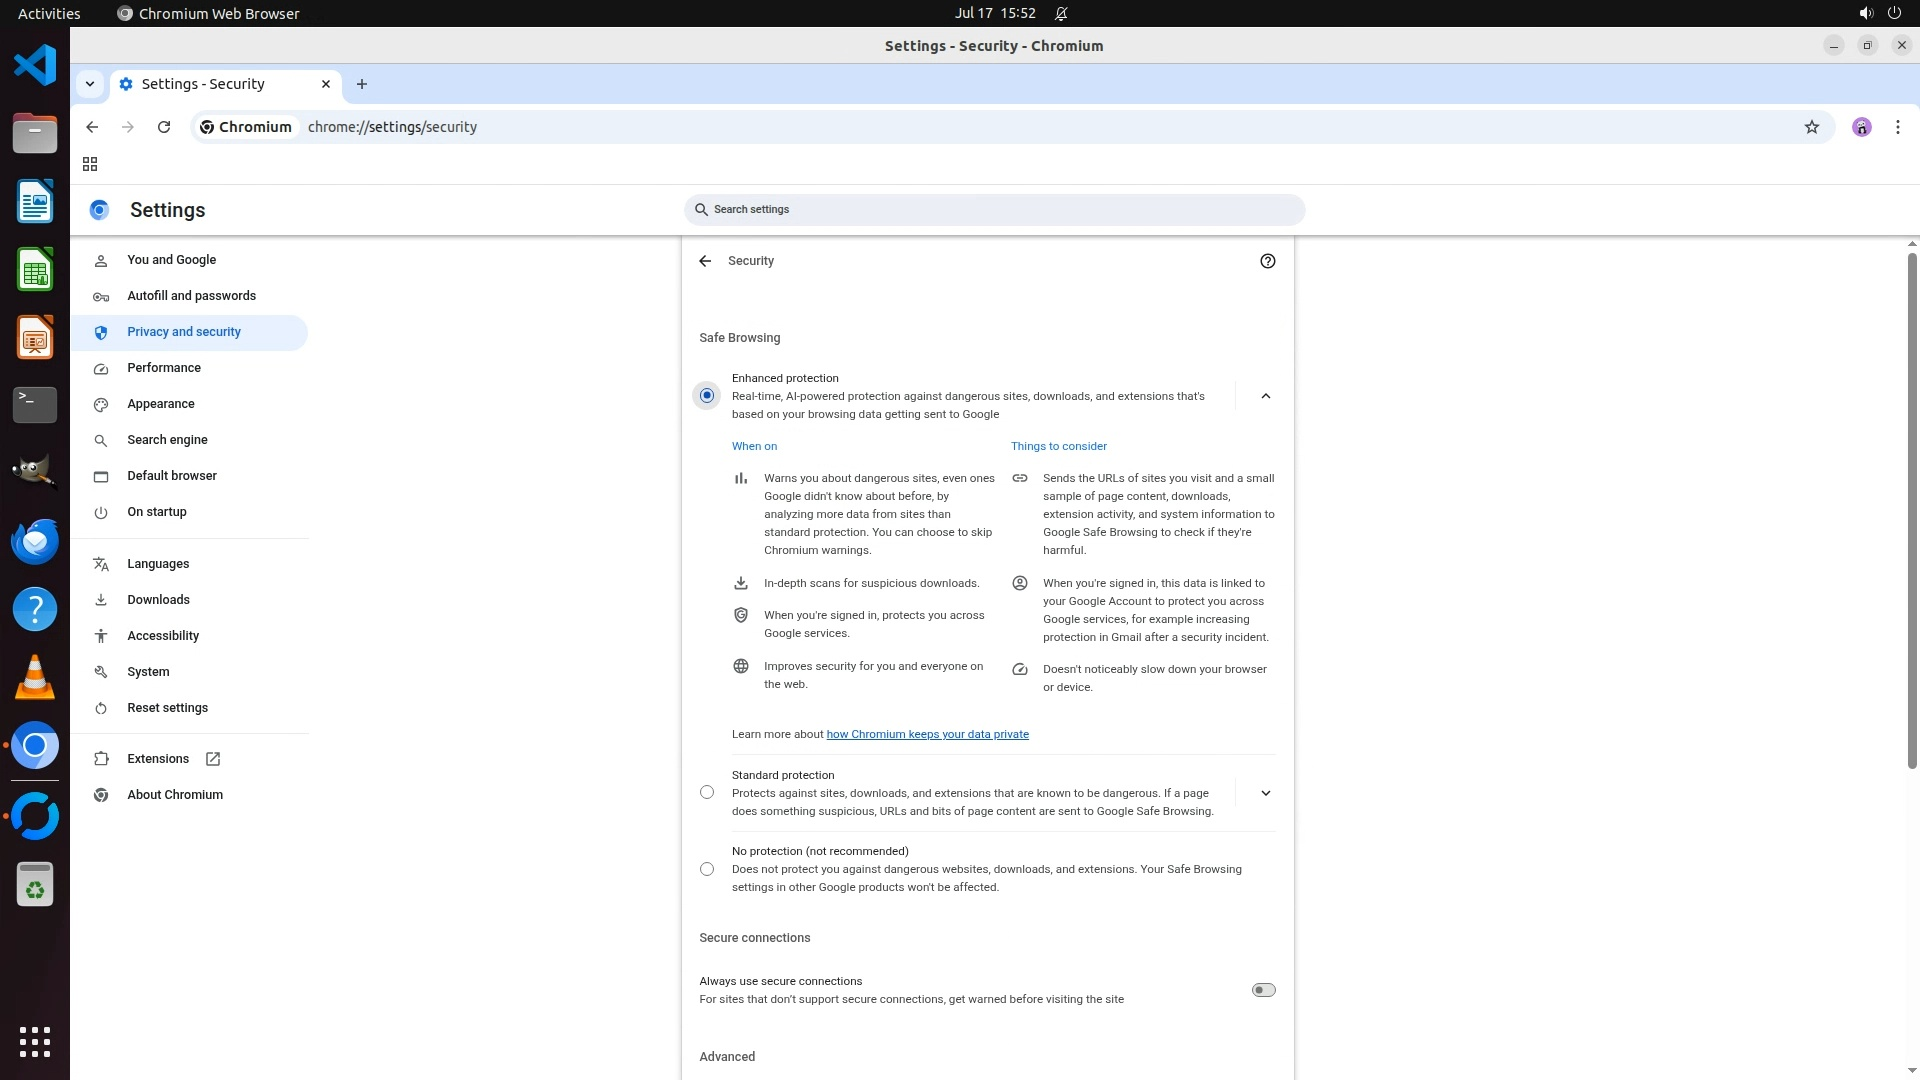The image size is (1920, 1080).
Task: Bookmark this page with star icon
Action: (1811, 127)
